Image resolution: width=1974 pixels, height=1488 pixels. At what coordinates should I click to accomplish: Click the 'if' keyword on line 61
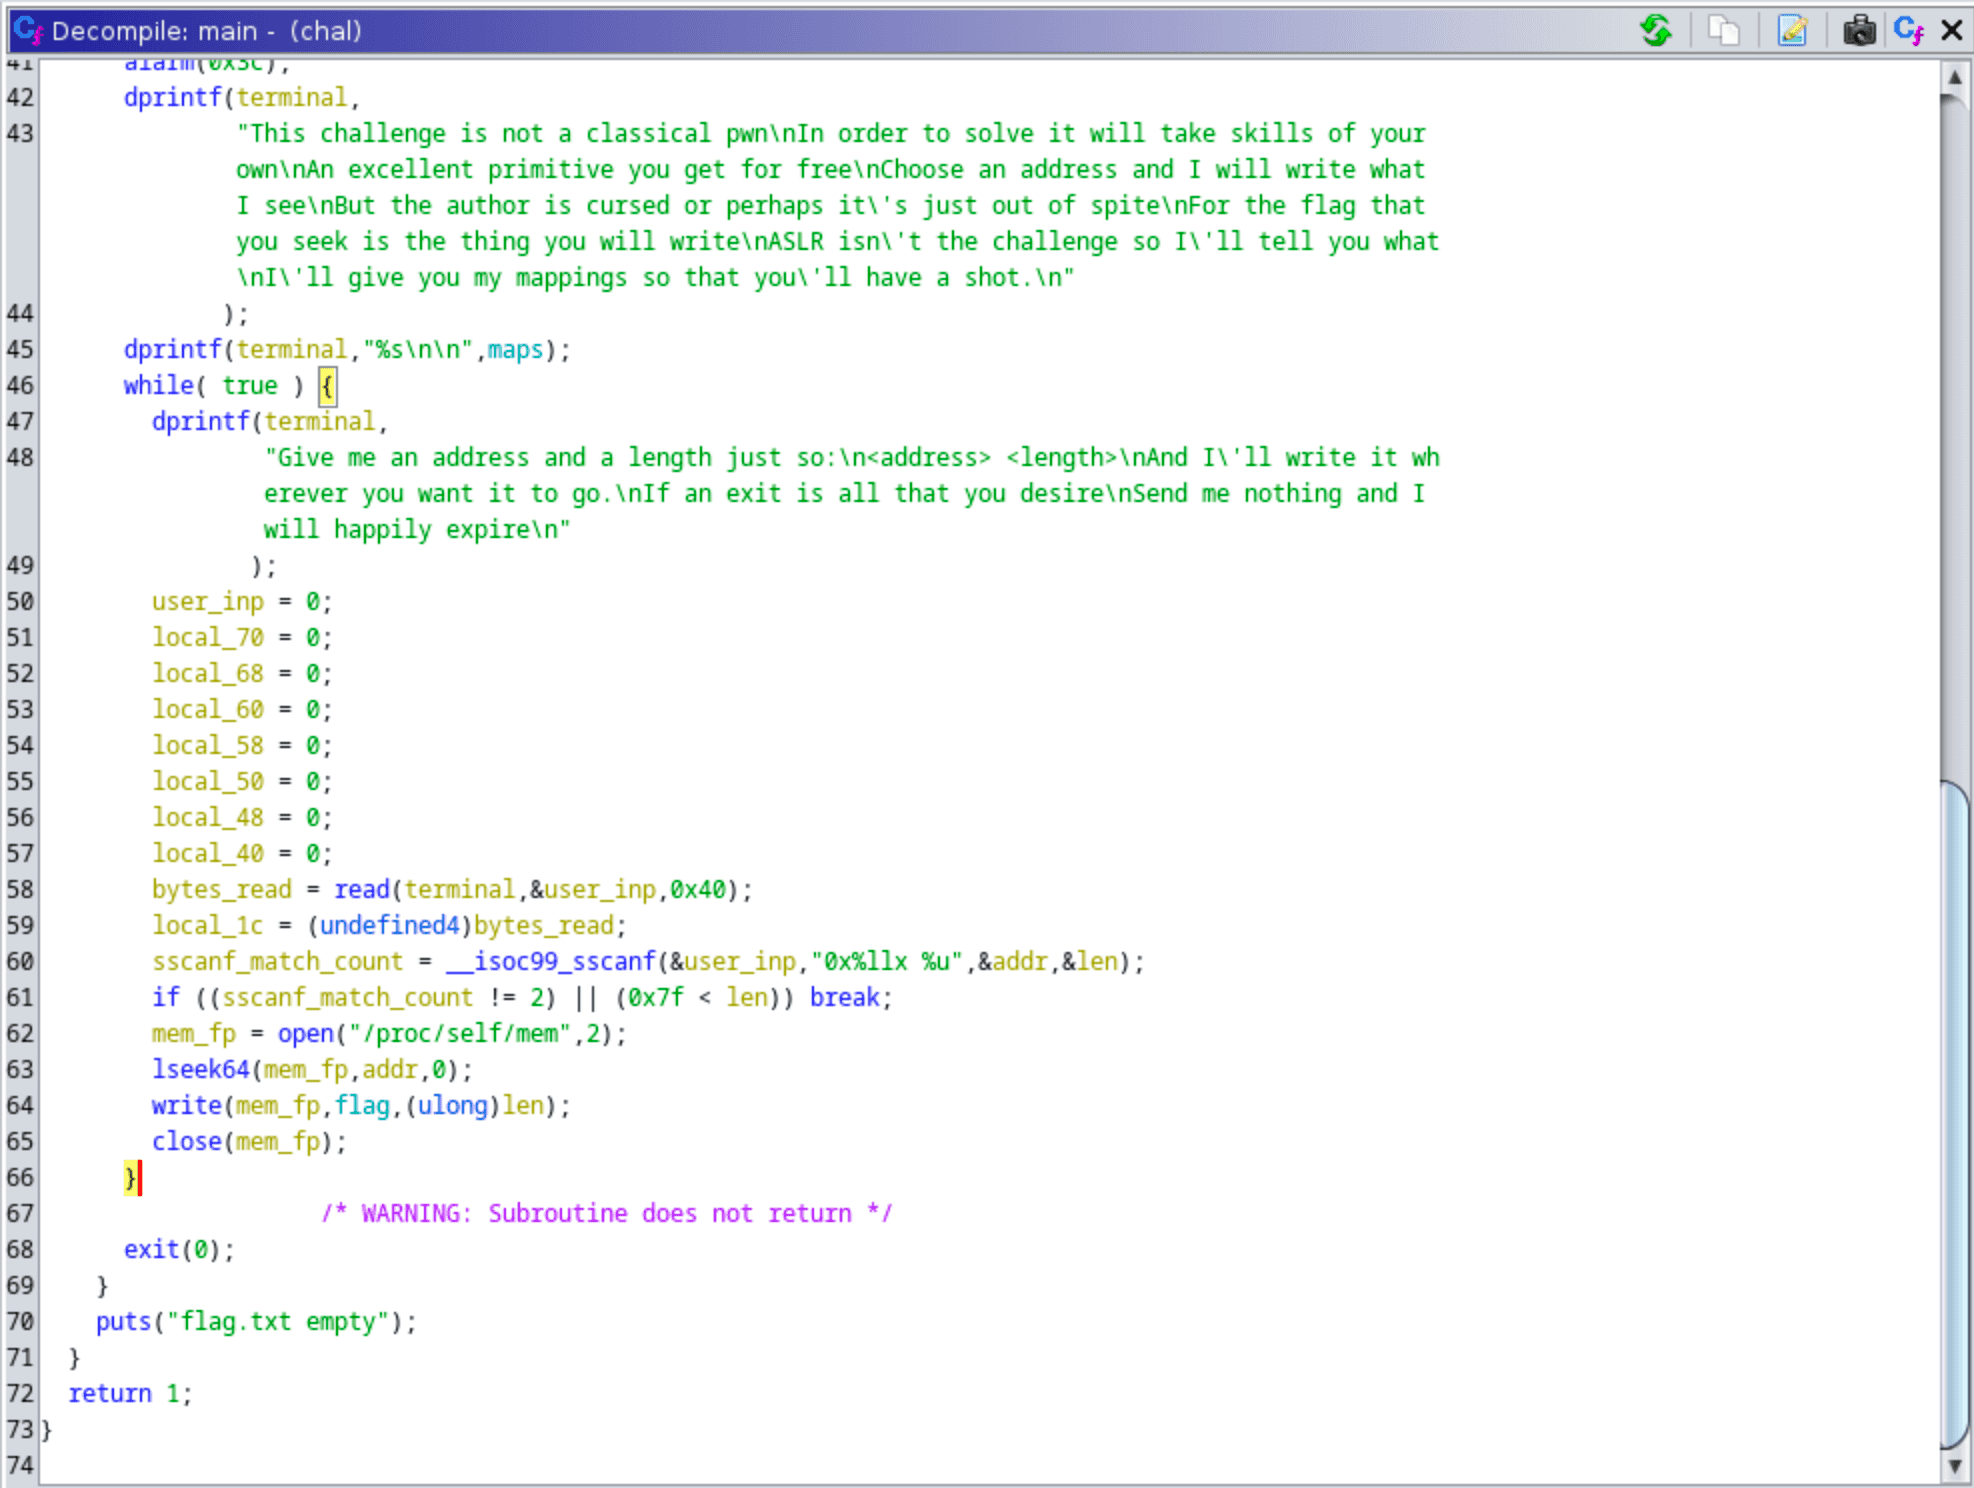[x=166, y=998]
